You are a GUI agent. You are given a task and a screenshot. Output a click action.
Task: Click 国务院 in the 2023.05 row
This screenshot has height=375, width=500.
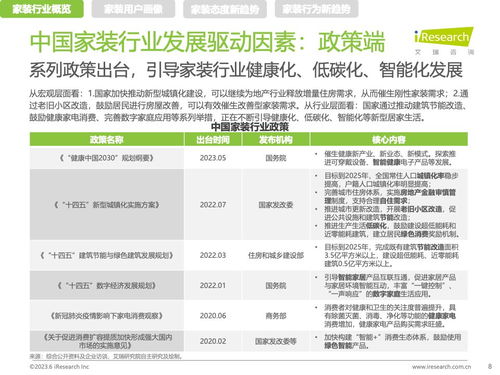(276, 158)
